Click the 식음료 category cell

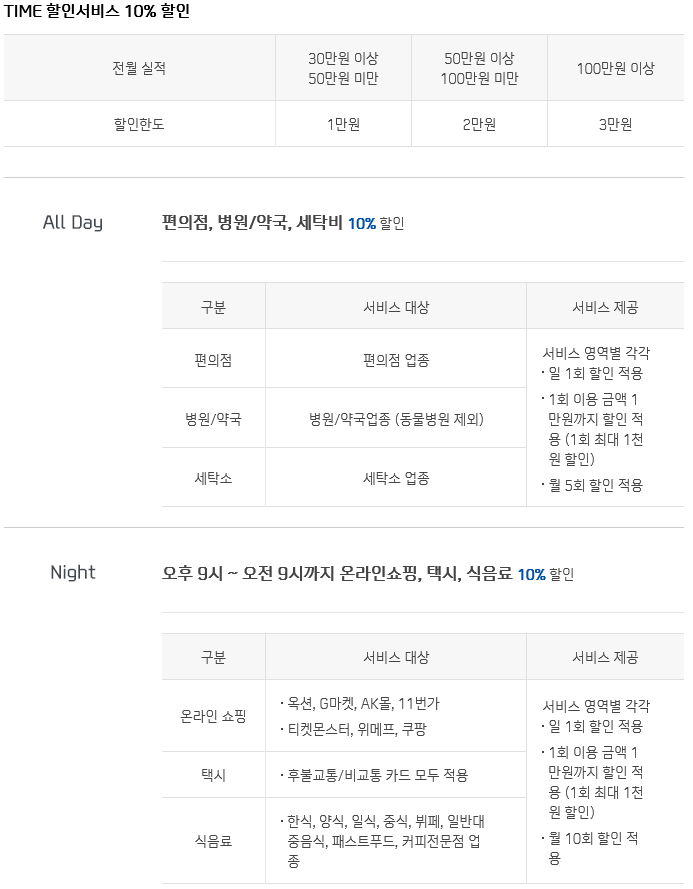pos(213,841)
